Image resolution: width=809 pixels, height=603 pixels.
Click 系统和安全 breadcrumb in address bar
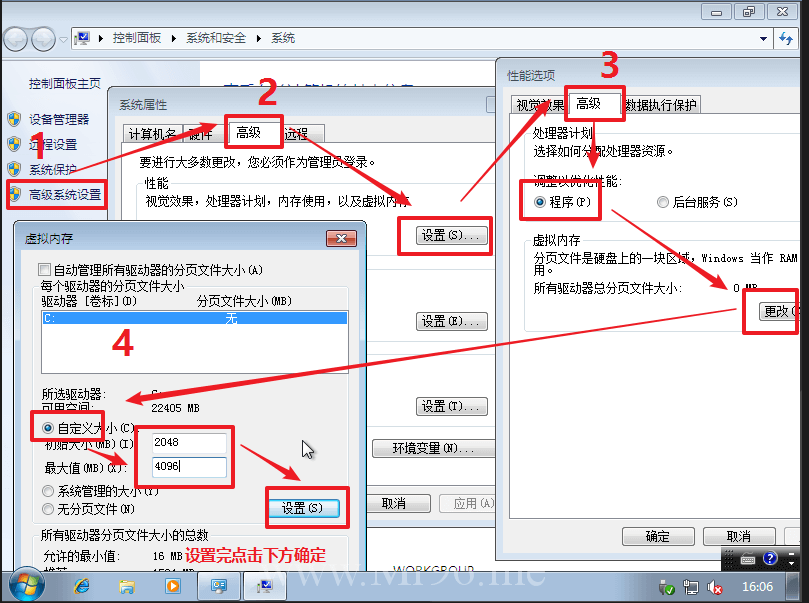pos(216,38)
